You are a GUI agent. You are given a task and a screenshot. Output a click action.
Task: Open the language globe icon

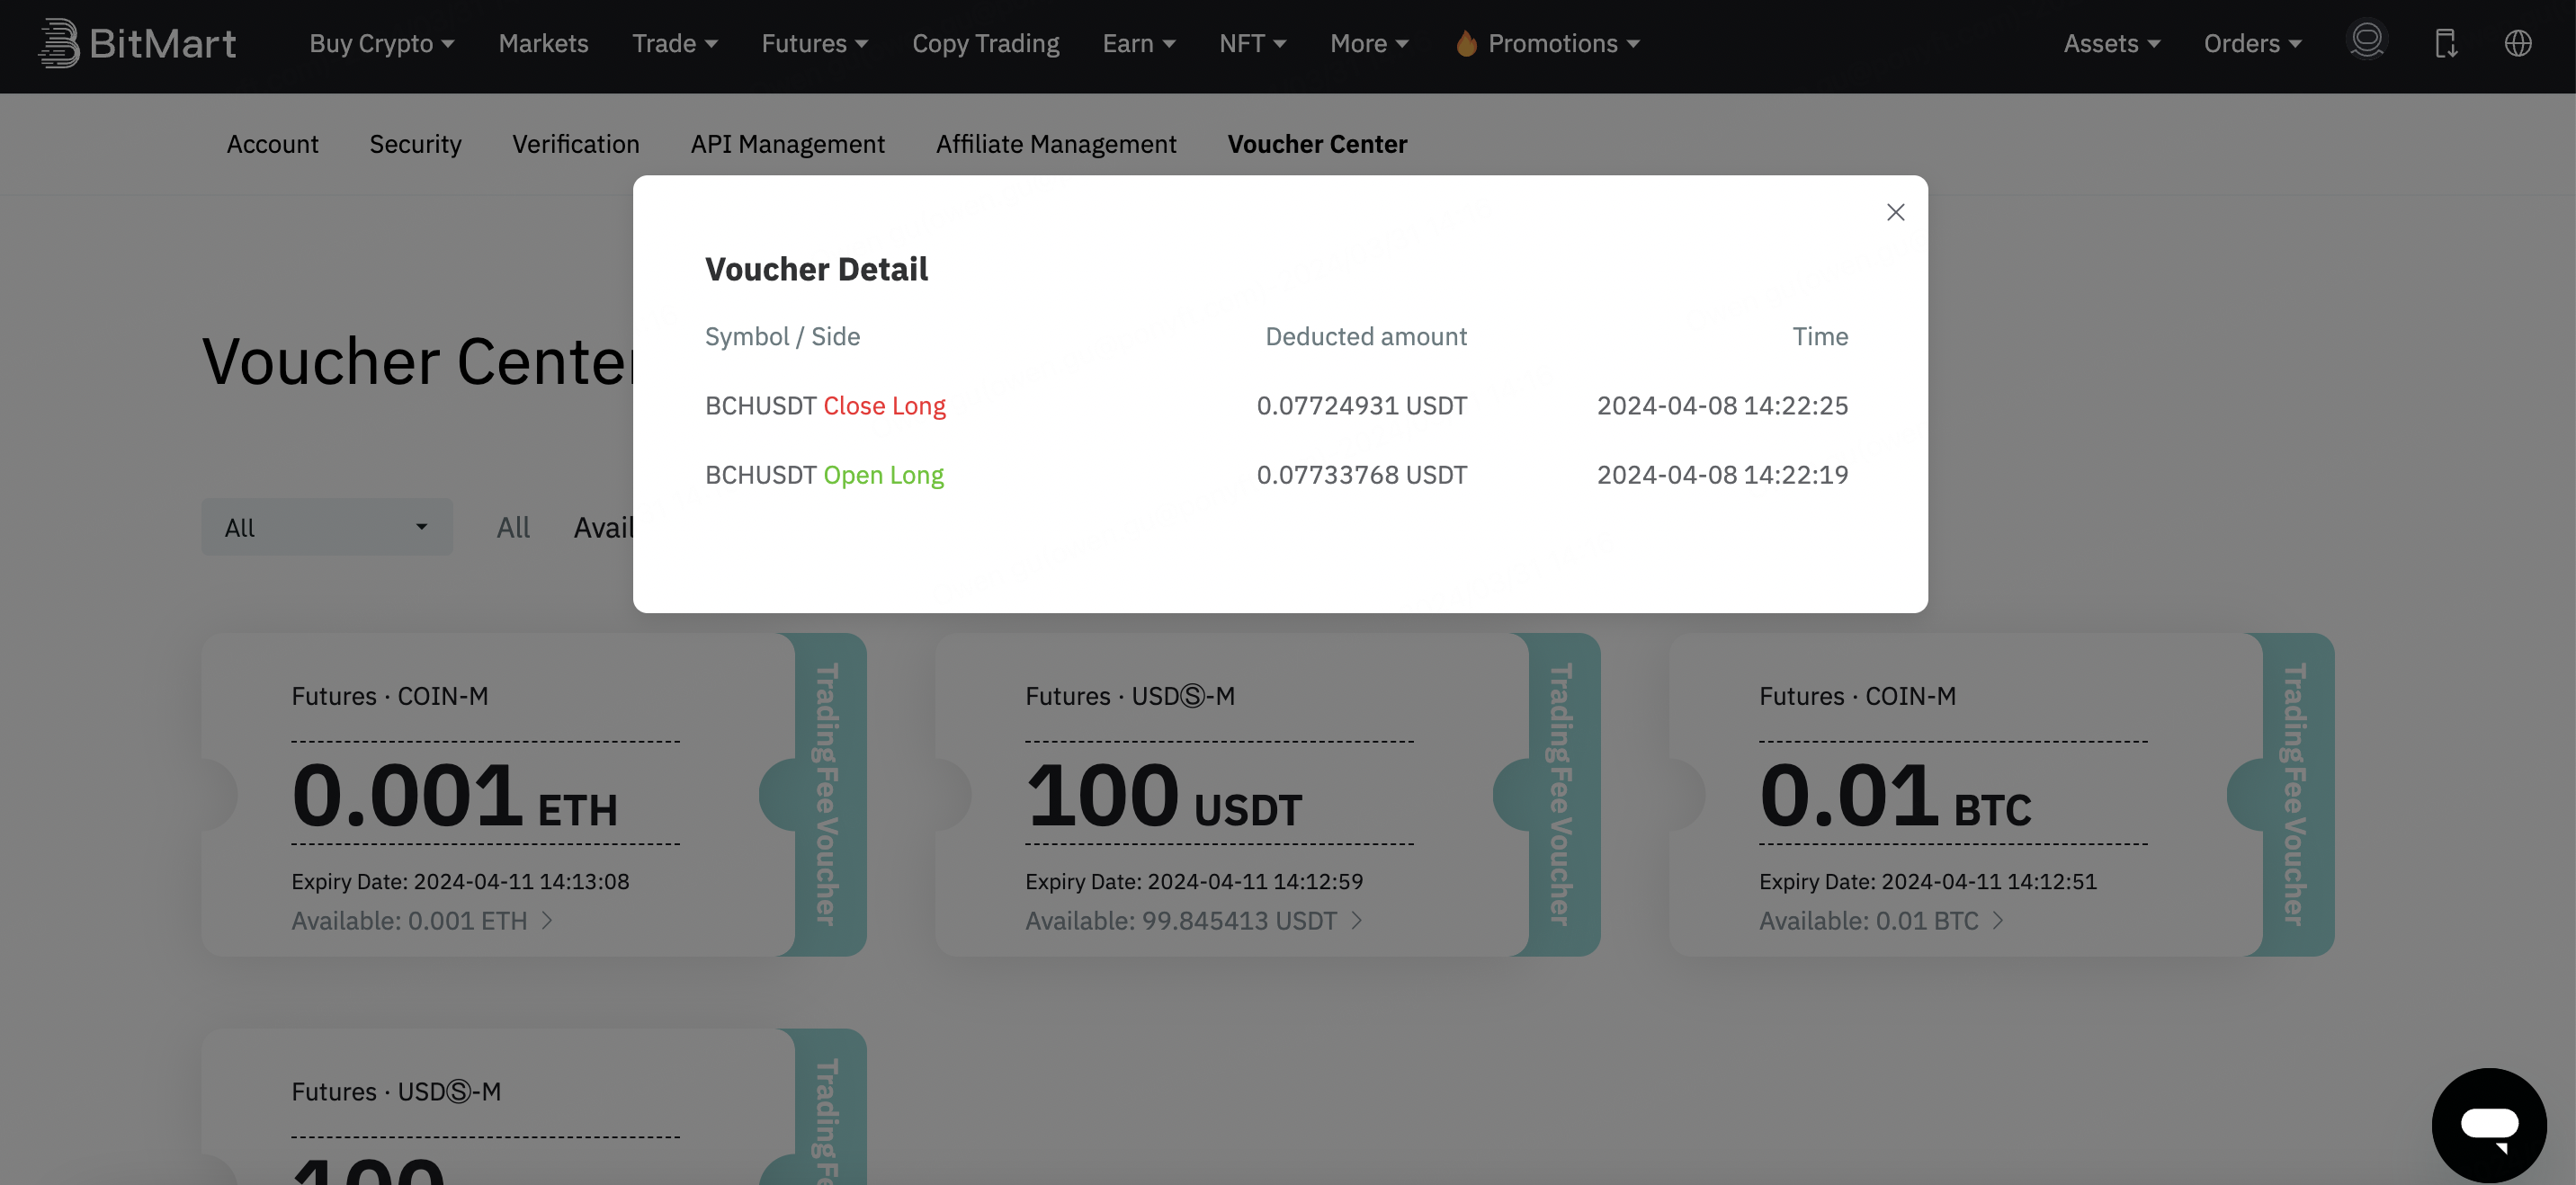(x=2517, y=43)
